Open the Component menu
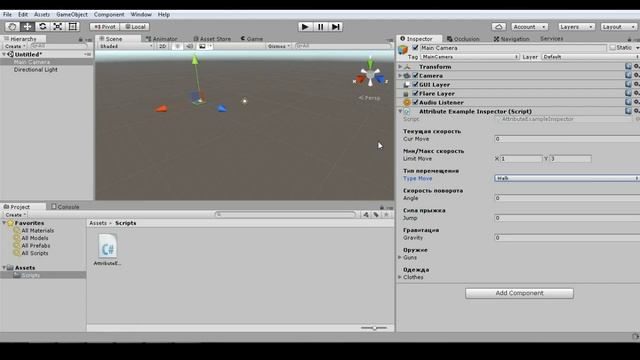Screen dimensions: 640x360 tap(109, 14)
